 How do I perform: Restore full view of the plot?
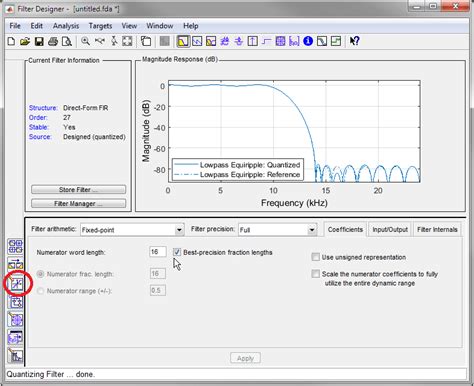coord(127,41)
